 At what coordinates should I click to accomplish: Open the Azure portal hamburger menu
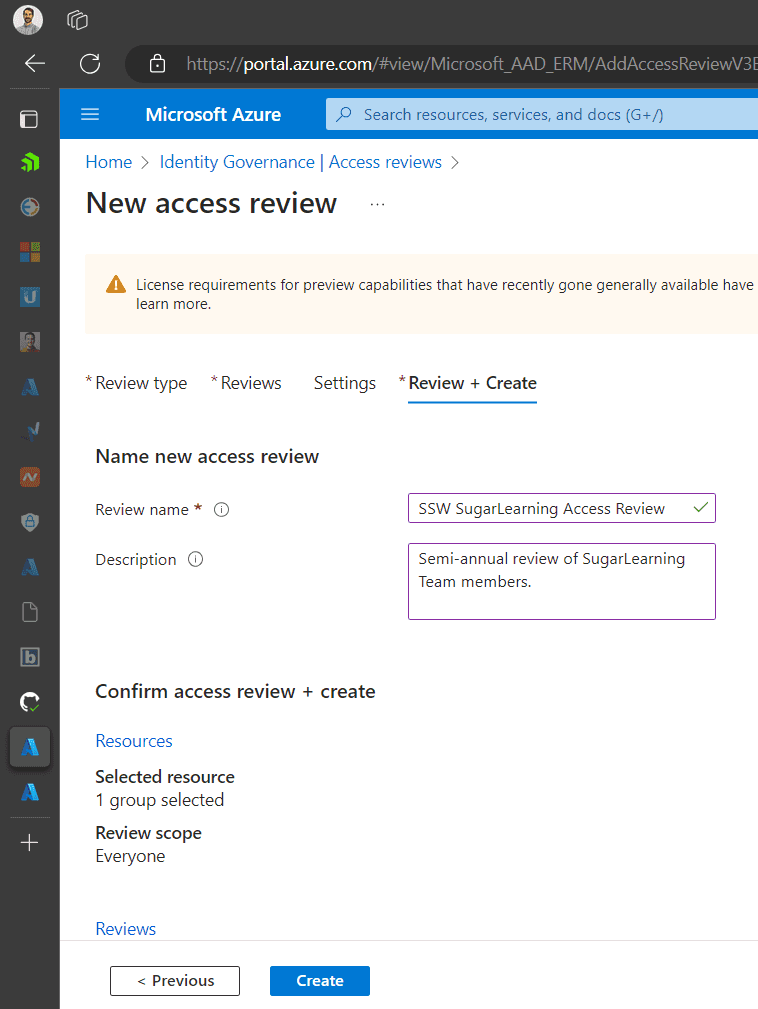pos(90,114)
